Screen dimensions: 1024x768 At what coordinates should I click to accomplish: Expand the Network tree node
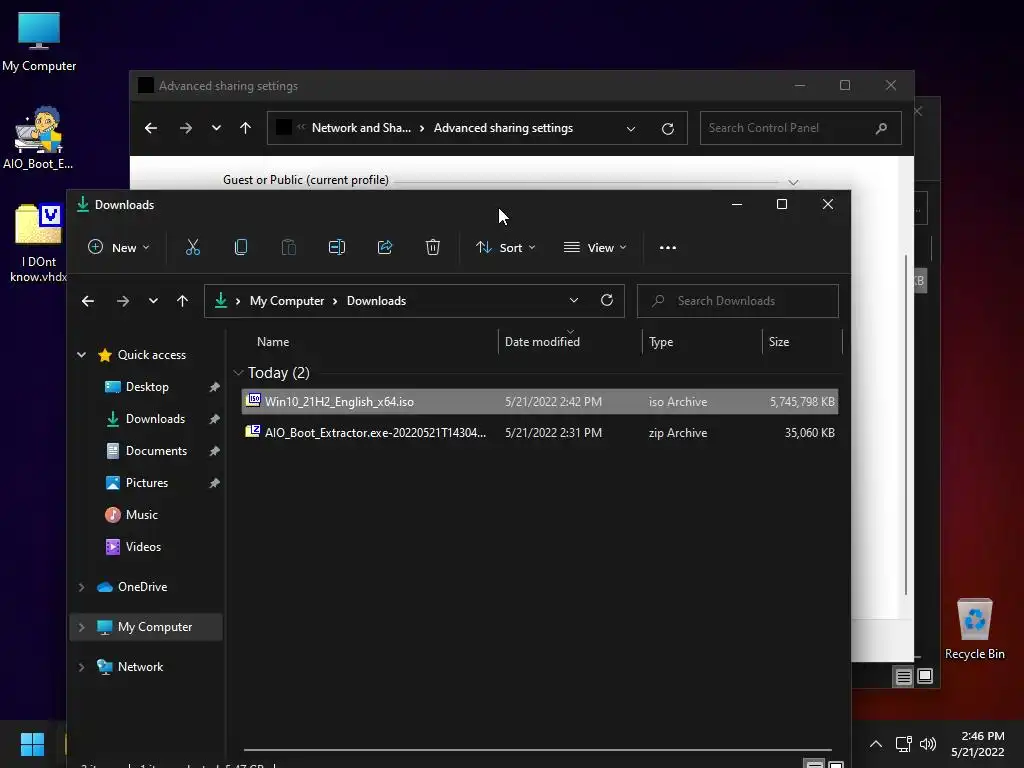[82, 667]
